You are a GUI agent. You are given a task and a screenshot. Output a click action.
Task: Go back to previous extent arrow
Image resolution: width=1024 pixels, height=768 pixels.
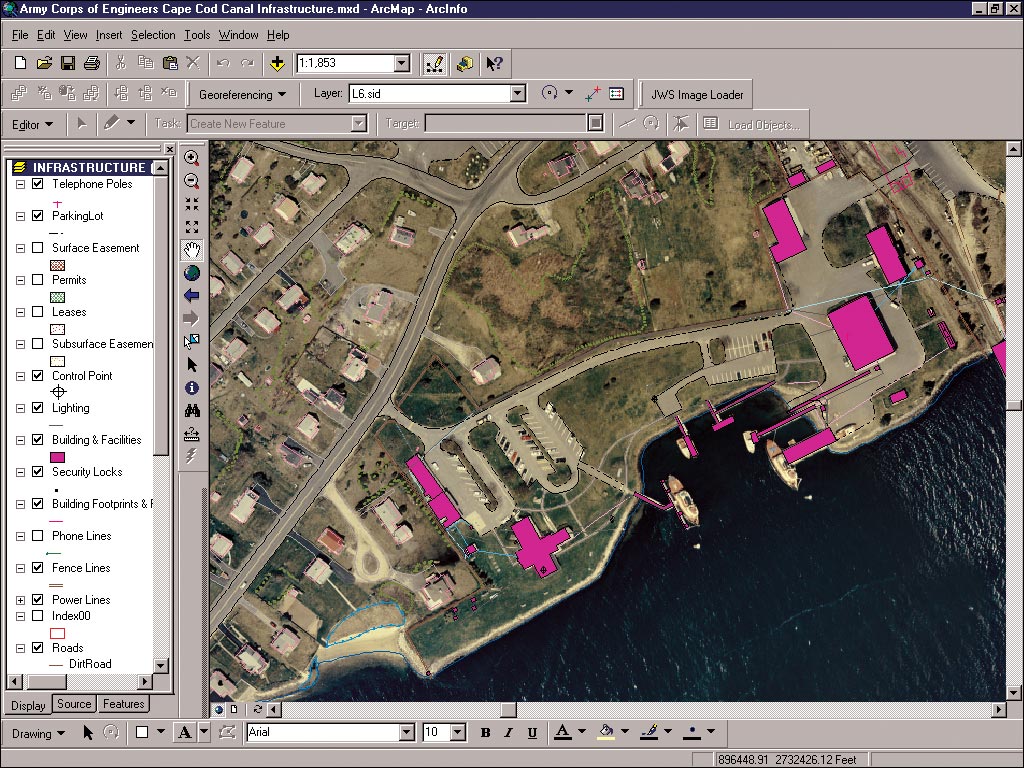click(x=191, y=296)
